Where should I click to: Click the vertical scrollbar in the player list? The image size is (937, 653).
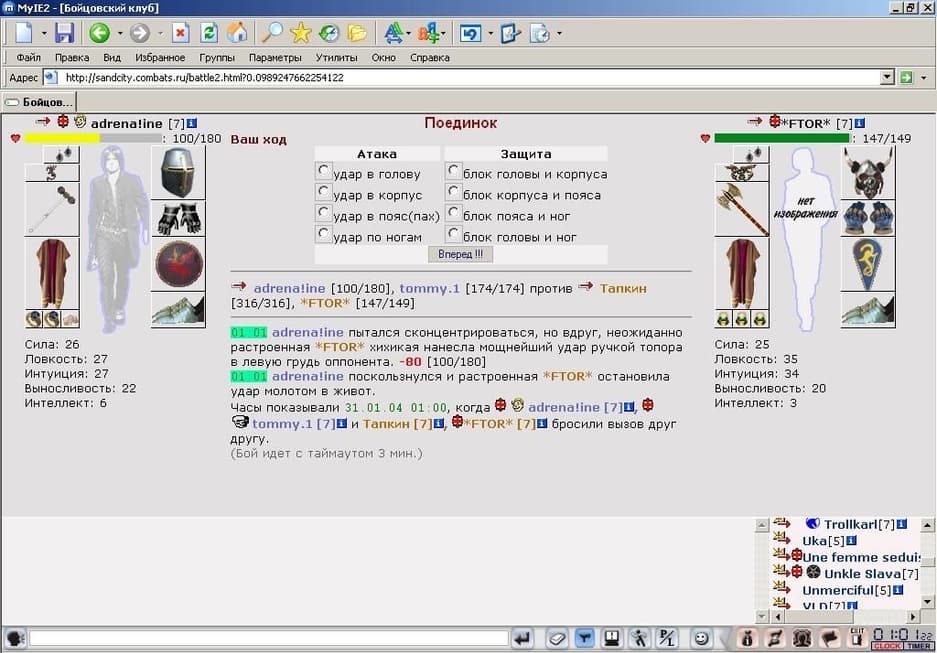pos(927,563)
